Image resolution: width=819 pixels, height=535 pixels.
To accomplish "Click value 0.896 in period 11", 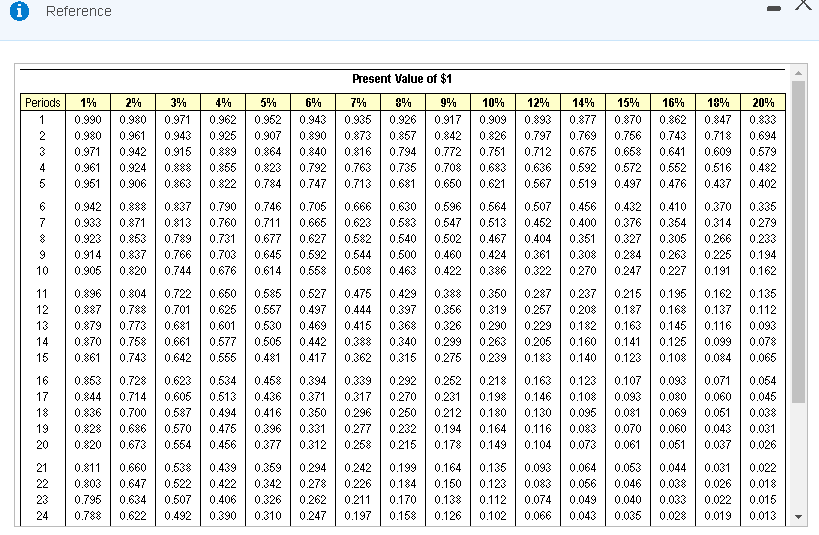I will point(88,294).
